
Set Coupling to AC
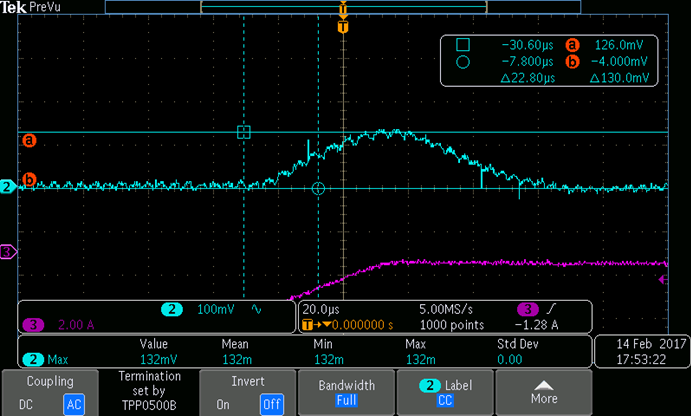point(74,404)
